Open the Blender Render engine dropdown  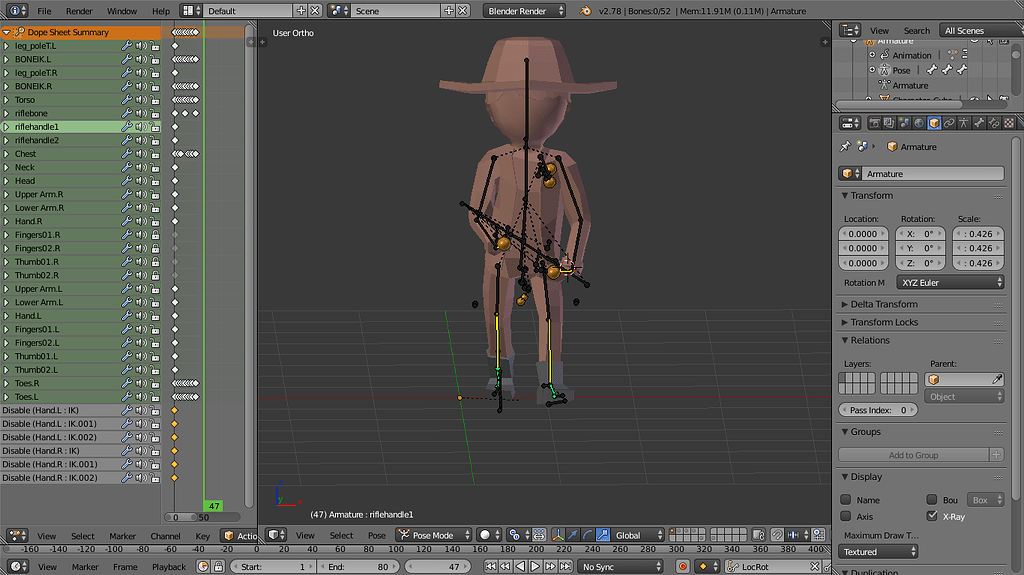[524, 10]
